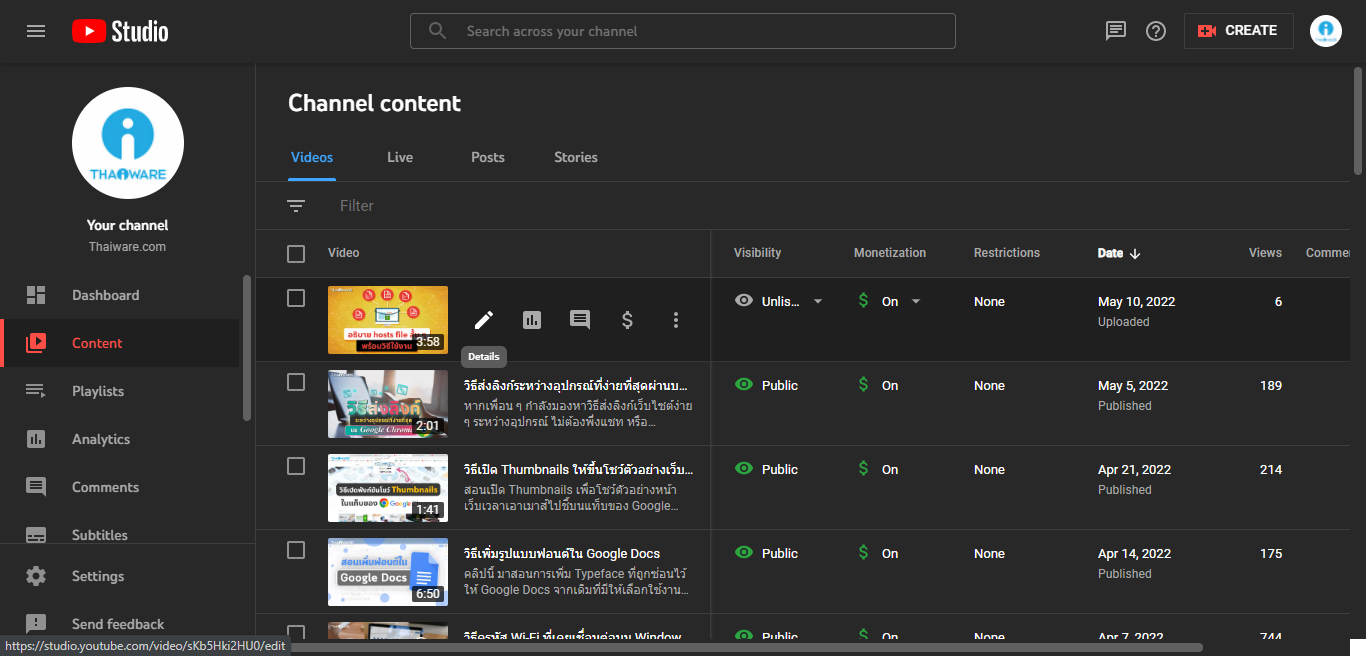Click the CREATE button
This screenshot has width=1366, height=656.
[x=1238, y=31]
